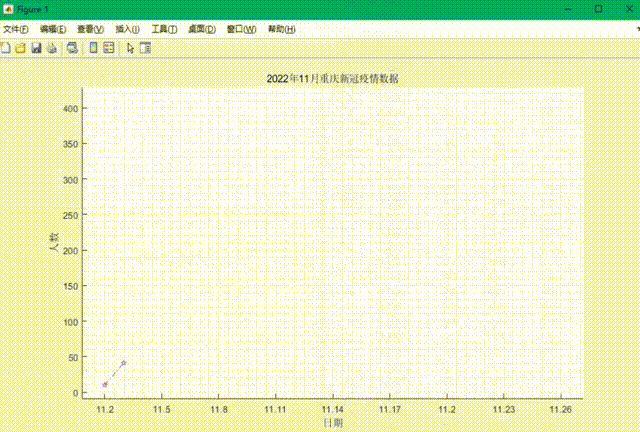The width and height of the screenshot is (640, 432).
Task: Click the x-axis tick label 11.11
Action: (x=276, y=409)
